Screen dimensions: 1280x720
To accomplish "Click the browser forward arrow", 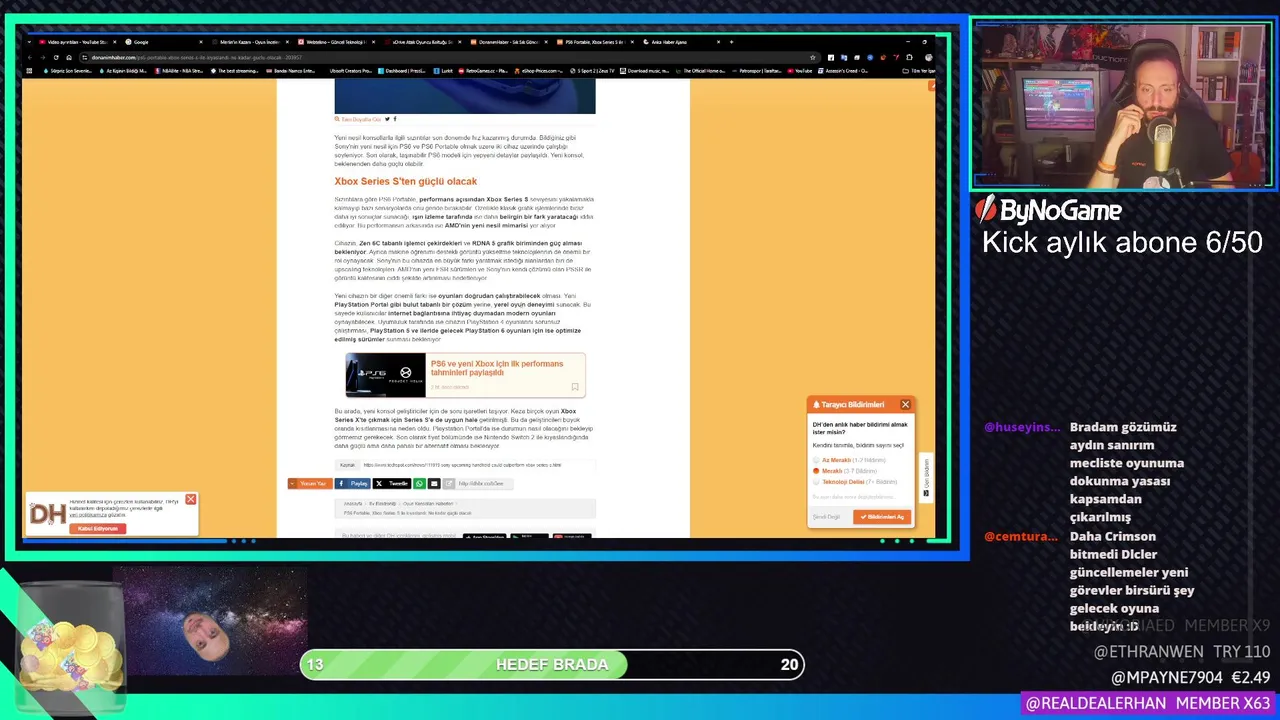I will click(43, 57).
